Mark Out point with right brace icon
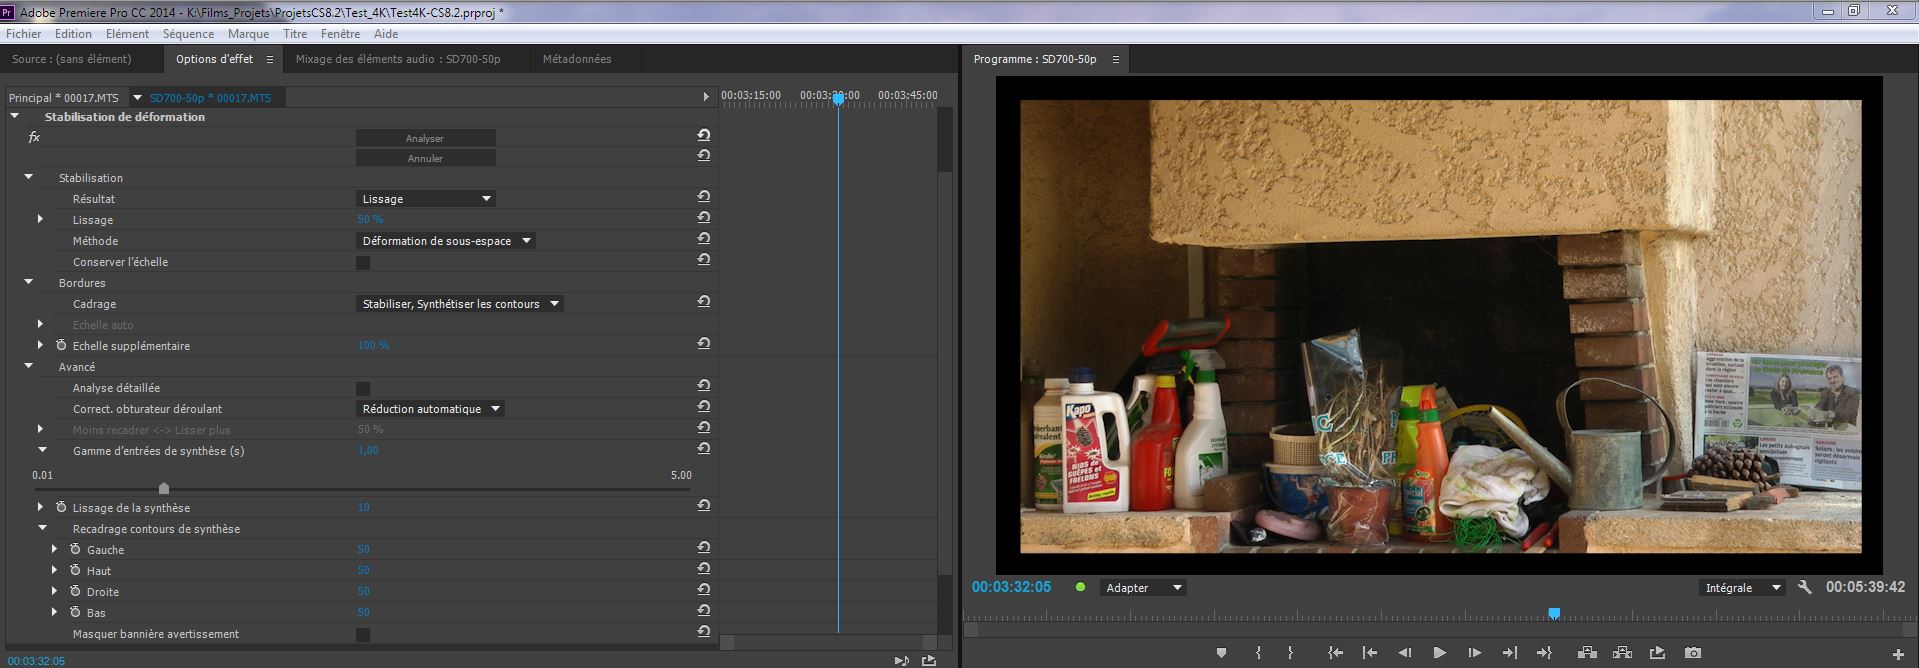 pos(1291,653)
